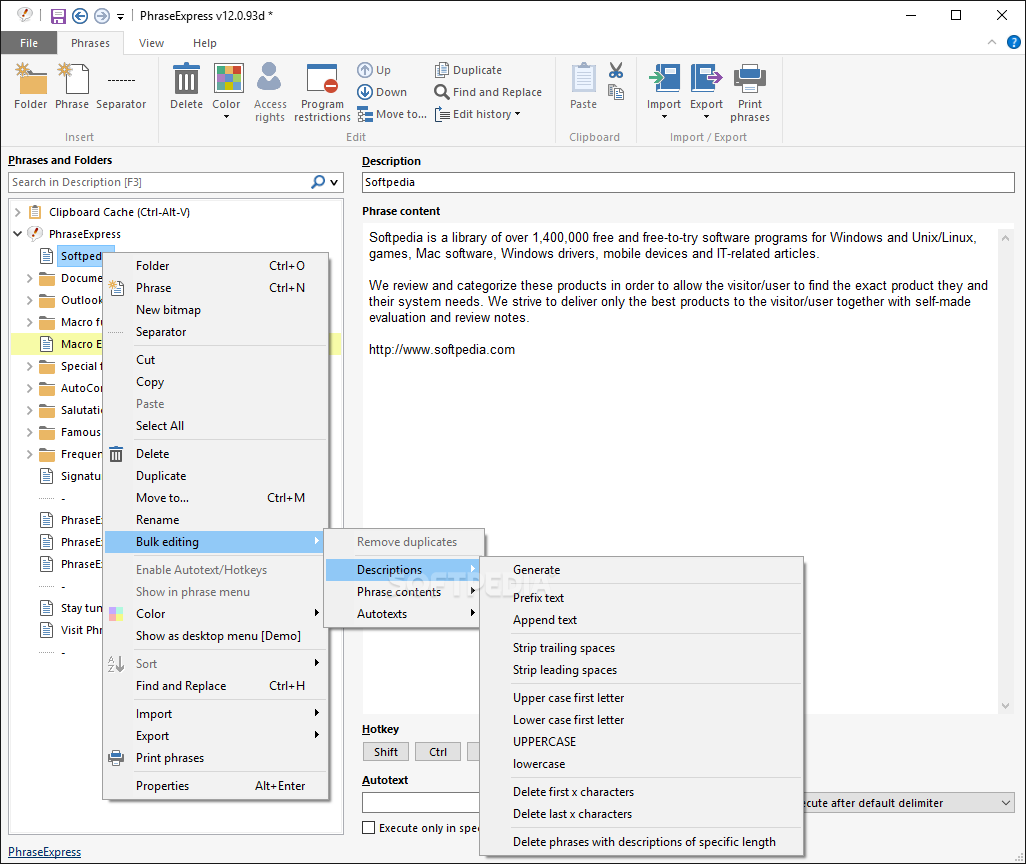The width and height of the screenshot is (1026, 864).
Task: Open the default delimiter combo box
Action: pyautogui.click(x=909, y=803)
